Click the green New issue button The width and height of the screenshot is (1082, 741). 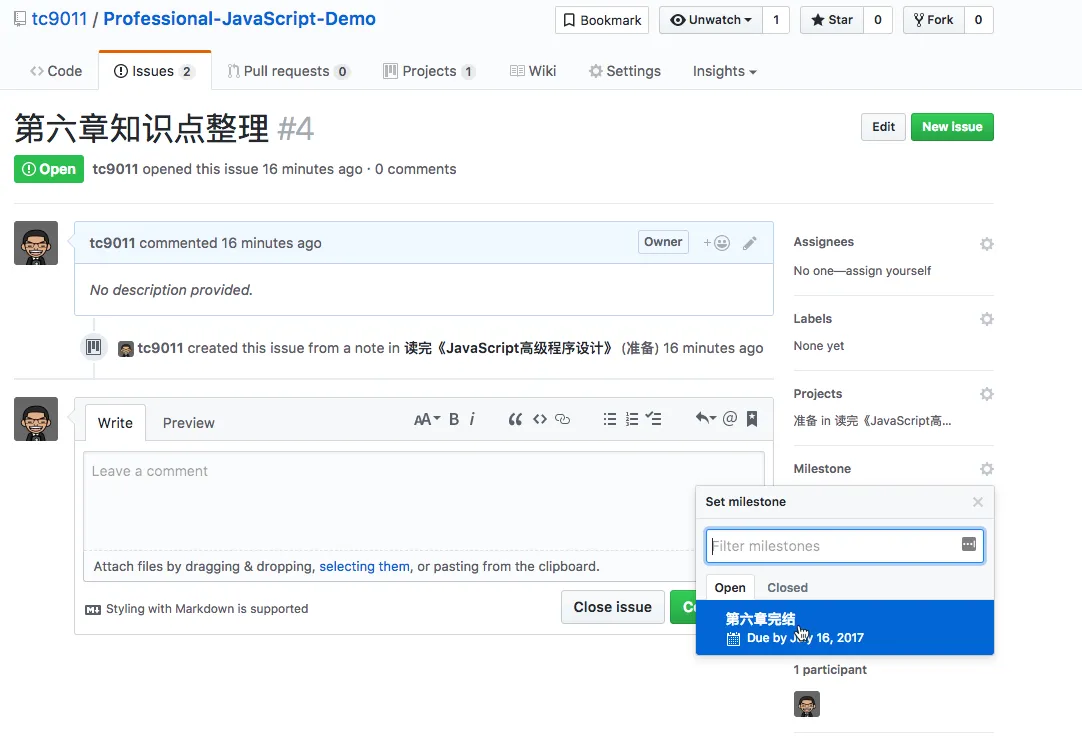(x=951, y=127)
